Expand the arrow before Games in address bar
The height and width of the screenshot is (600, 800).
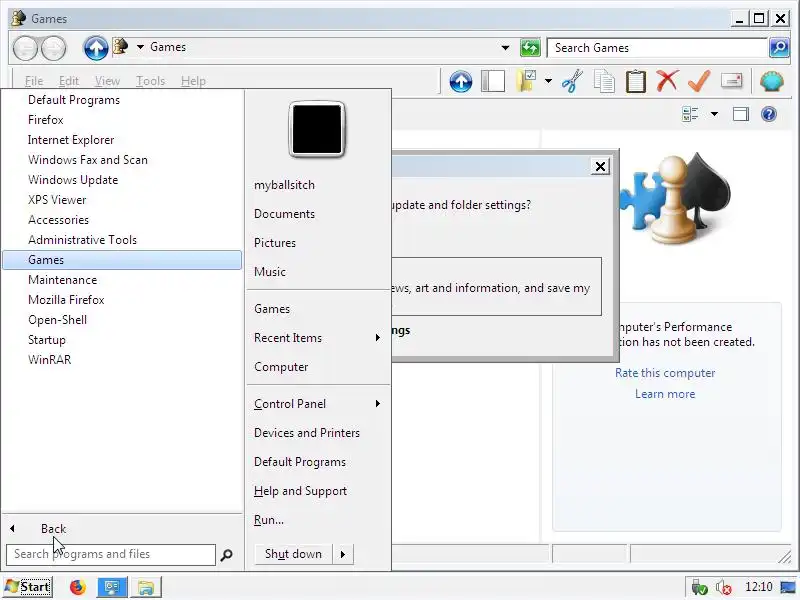(x=140, y=47)
